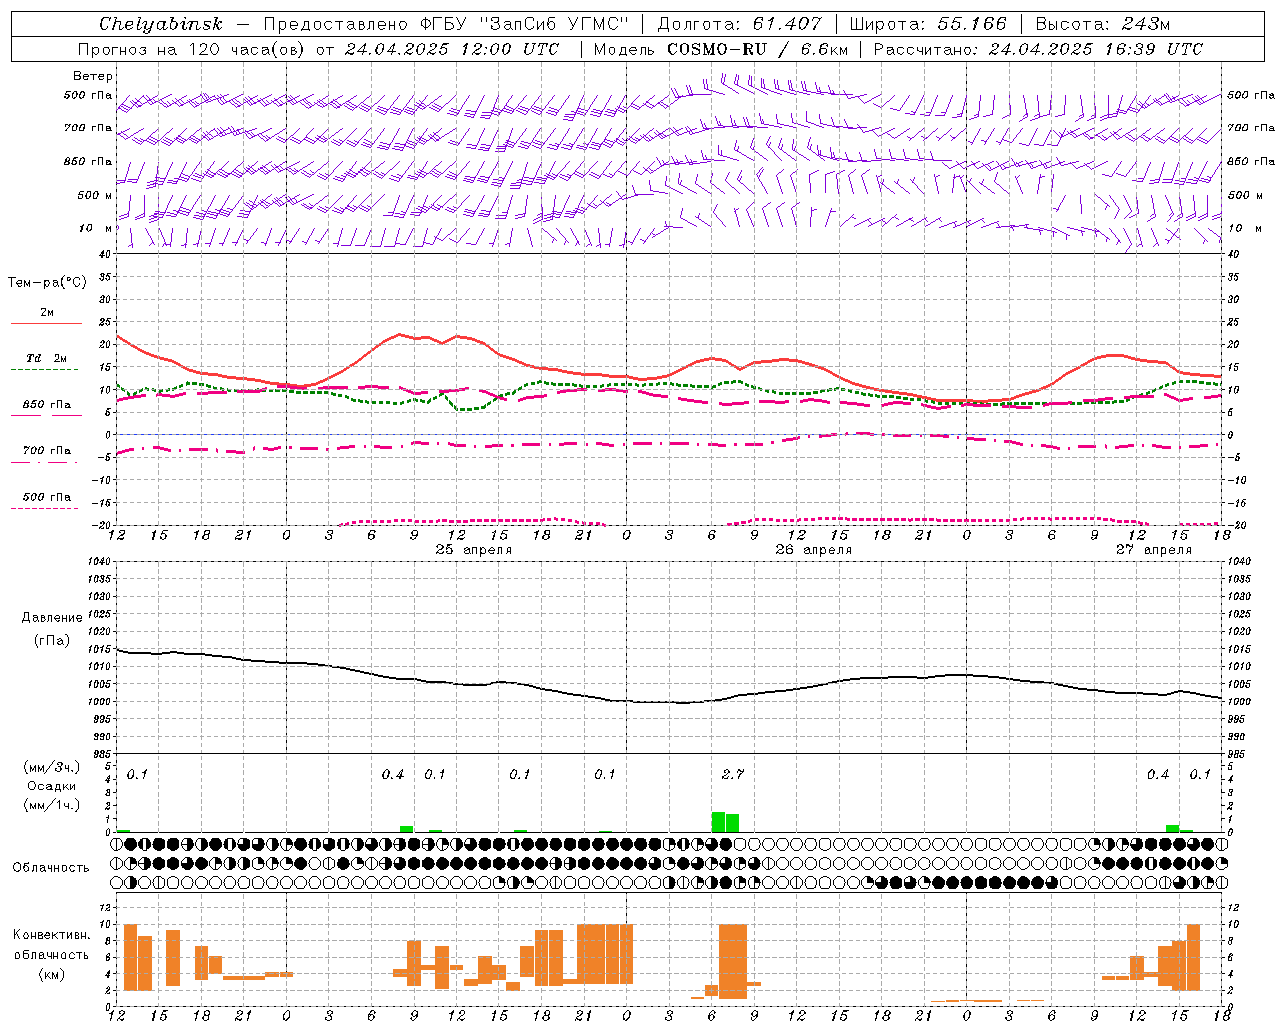Click the 'Ветер' wind panel label
This screenshot has height=1024, width=1280.
(x=93, y=76)
